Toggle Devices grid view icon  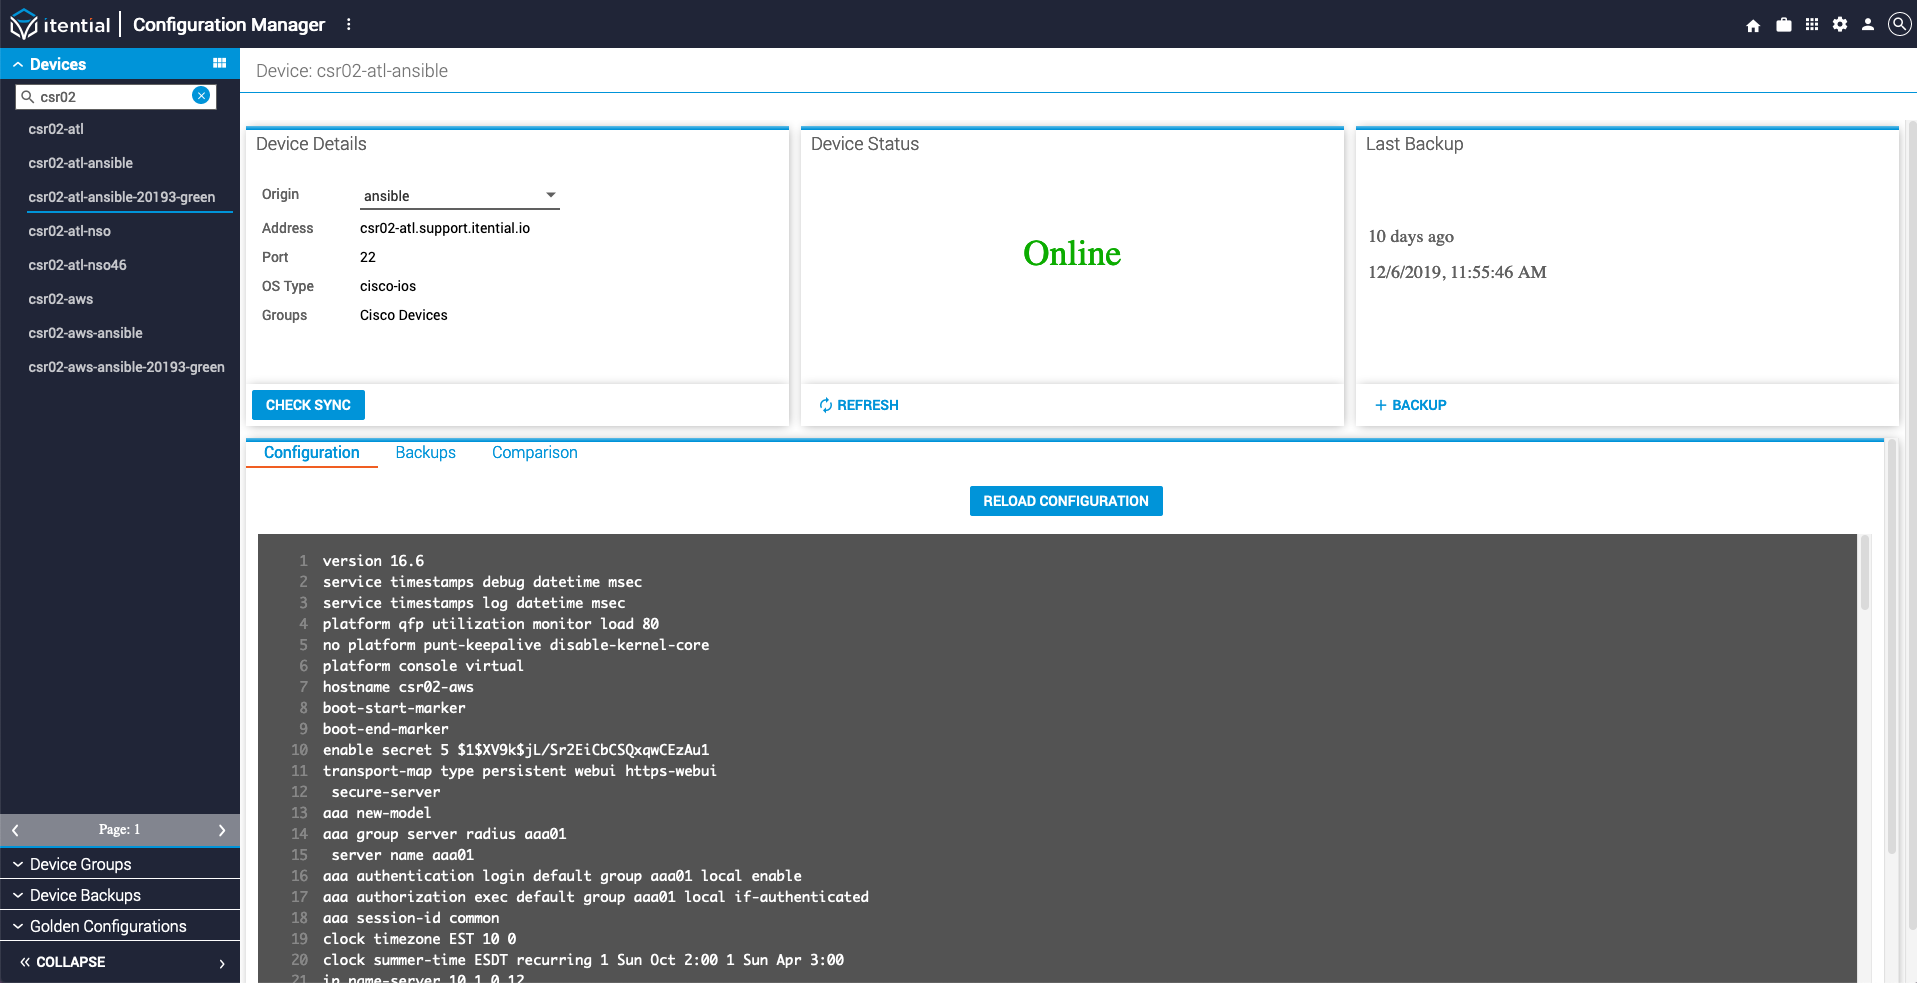219,63
